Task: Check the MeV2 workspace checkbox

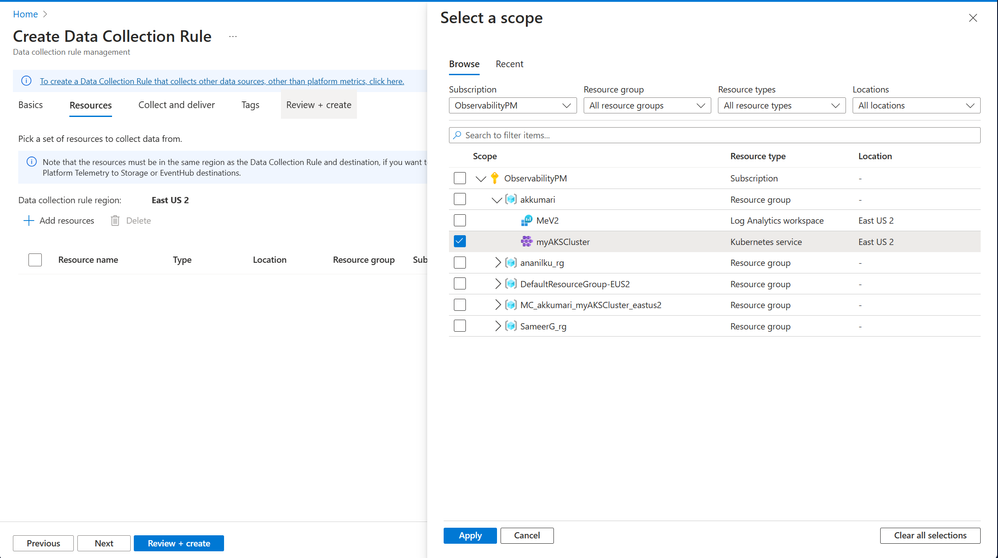Action: [460, 220]
